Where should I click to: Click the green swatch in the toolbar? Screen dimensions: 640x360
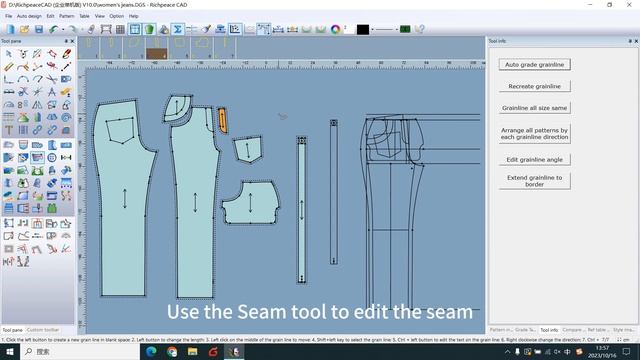(405, 29)
